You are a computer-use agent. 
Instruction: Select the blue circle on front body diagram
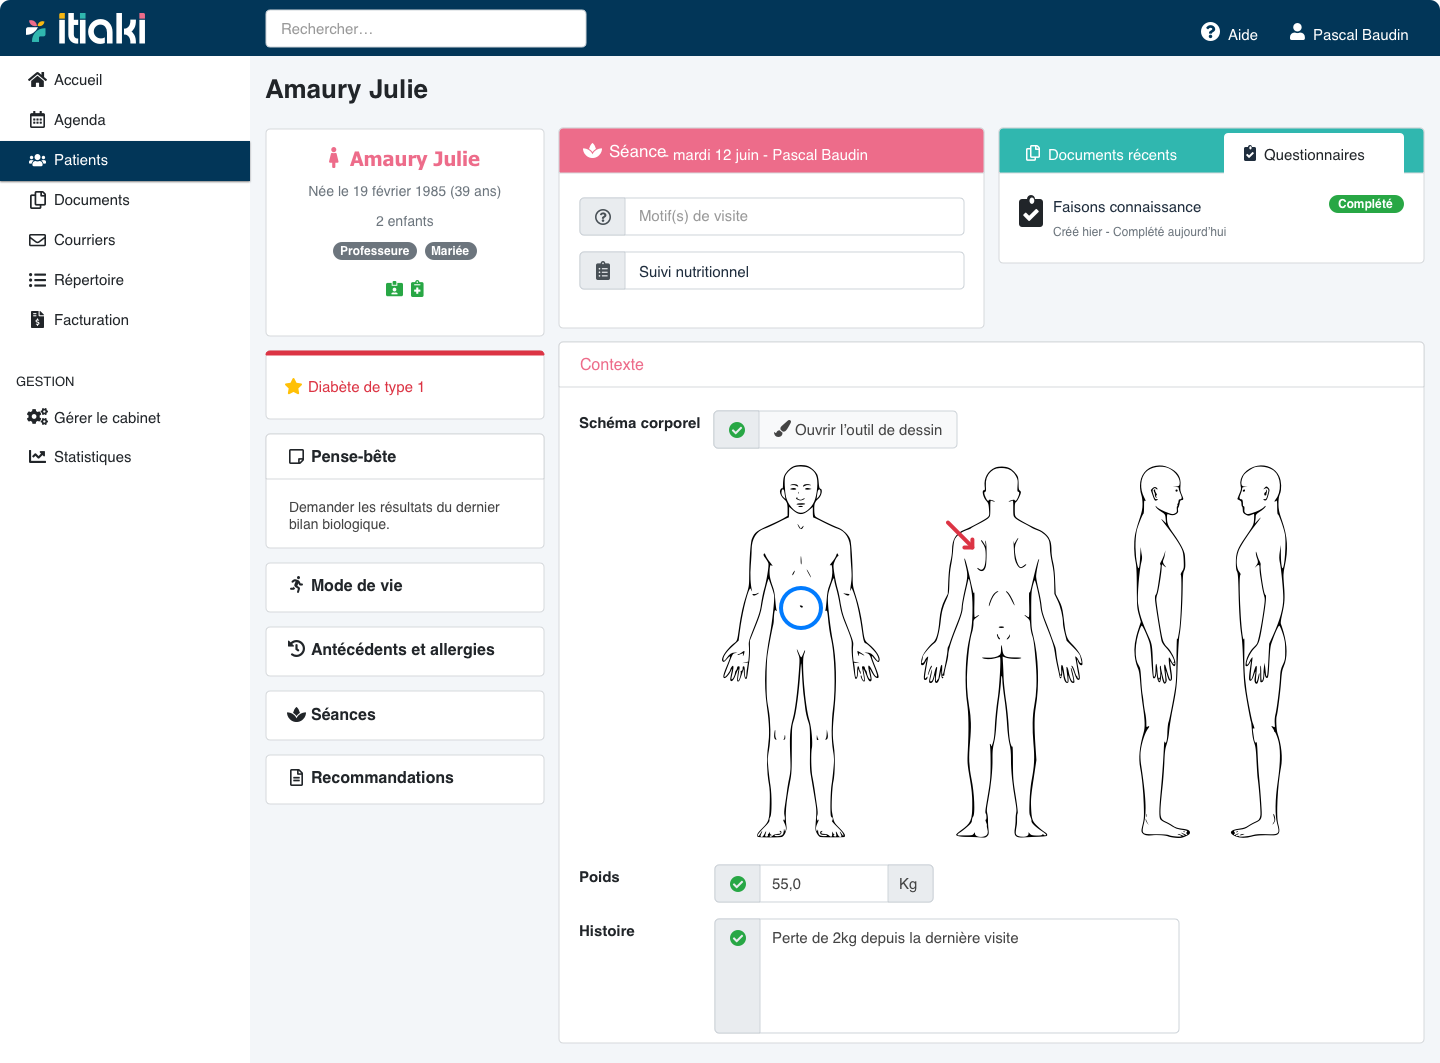801,608
